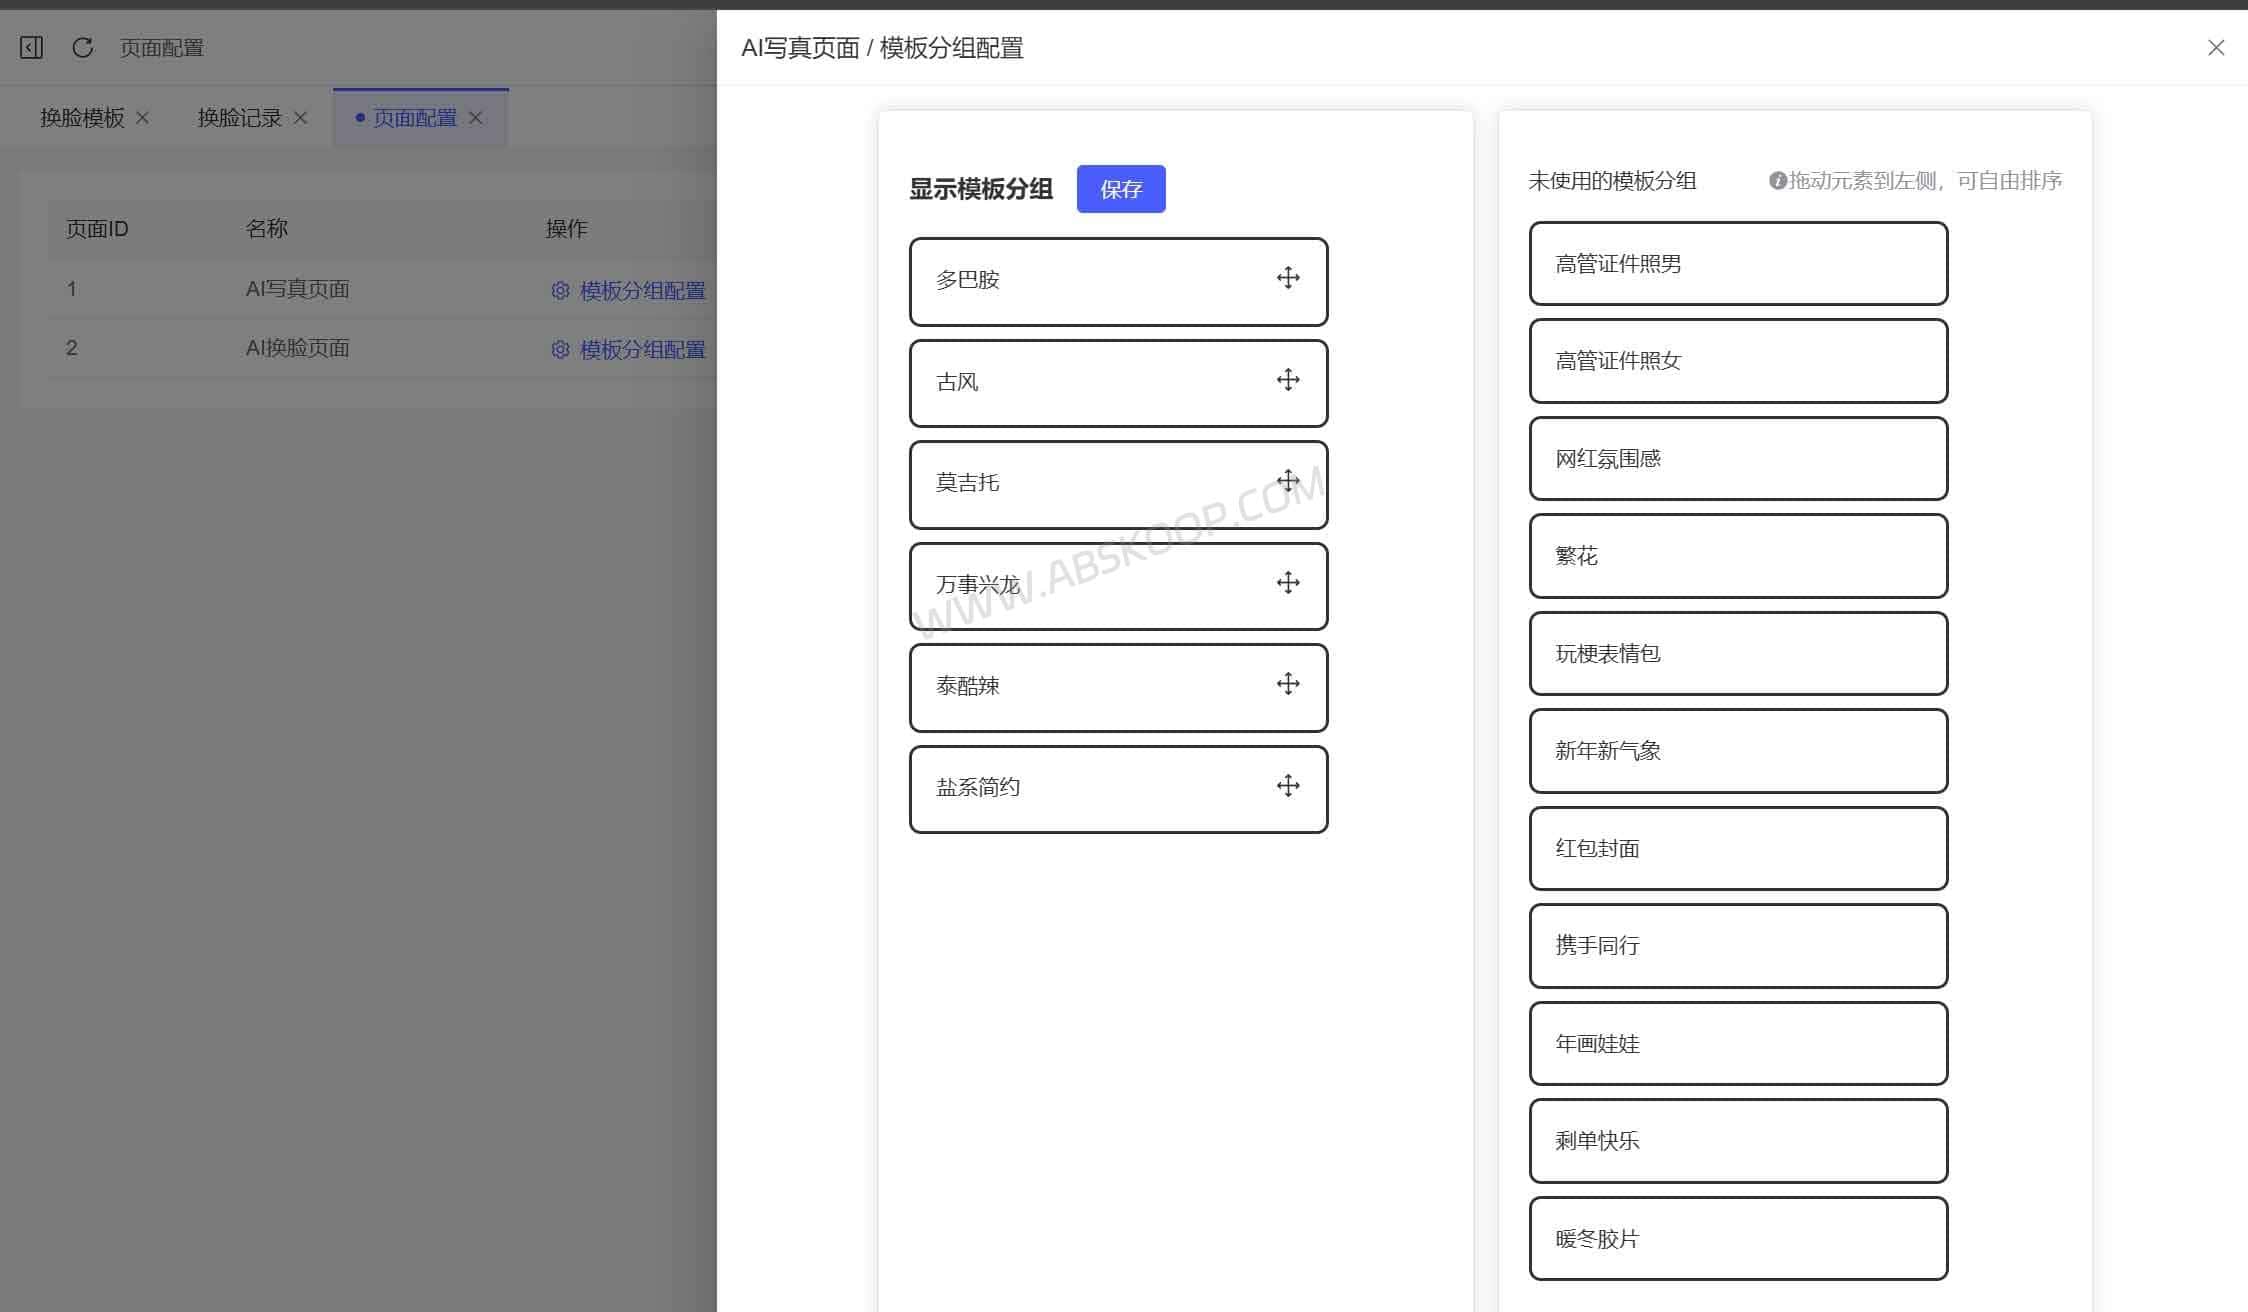This screenshot has width=2248, height=1312.
Task: Select the 高管证件照女 unused group card
Action: pyautogui.click(x=1738, y=361)
